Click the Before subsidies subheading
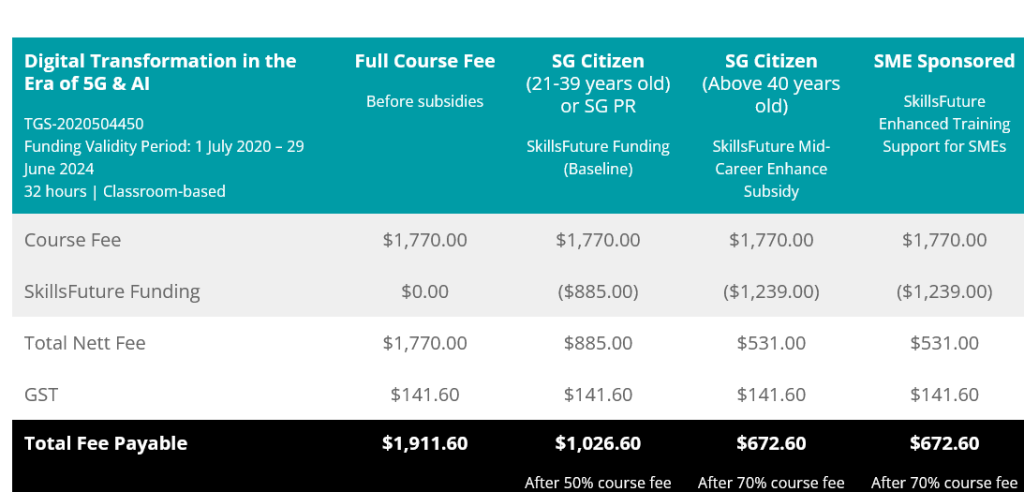The image size is (1024, 492). [424, 101]
